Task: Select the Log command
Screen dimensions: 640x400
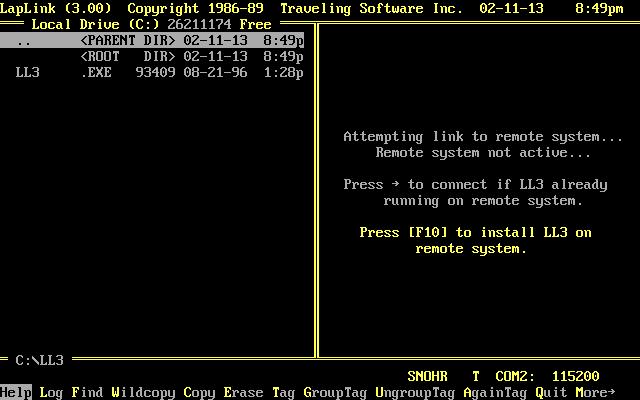Action: [51, 392]
